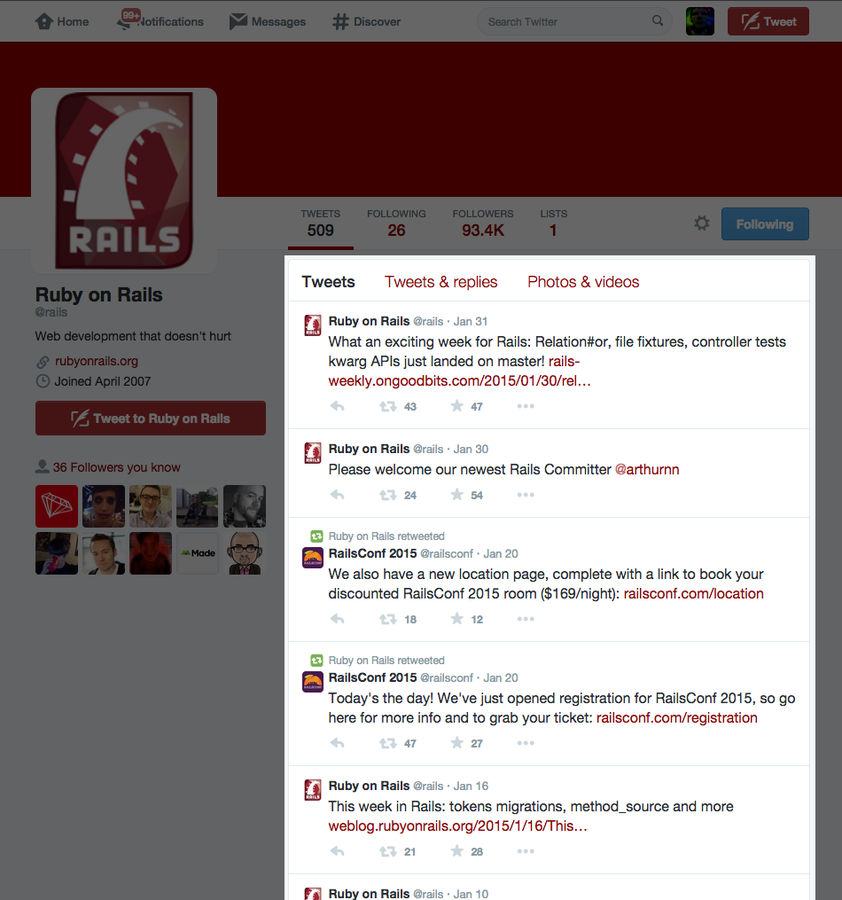Image resolution: width=842 pixels, height=900 pixels.
Task: Toggle the blue Following button
Action: [x=765, y=224]
